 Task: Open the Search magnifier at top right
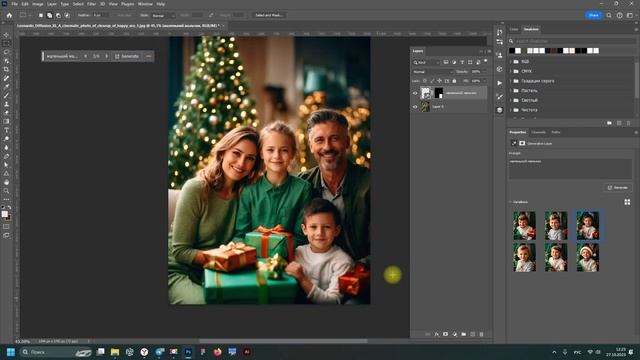[x=609, y=15]
